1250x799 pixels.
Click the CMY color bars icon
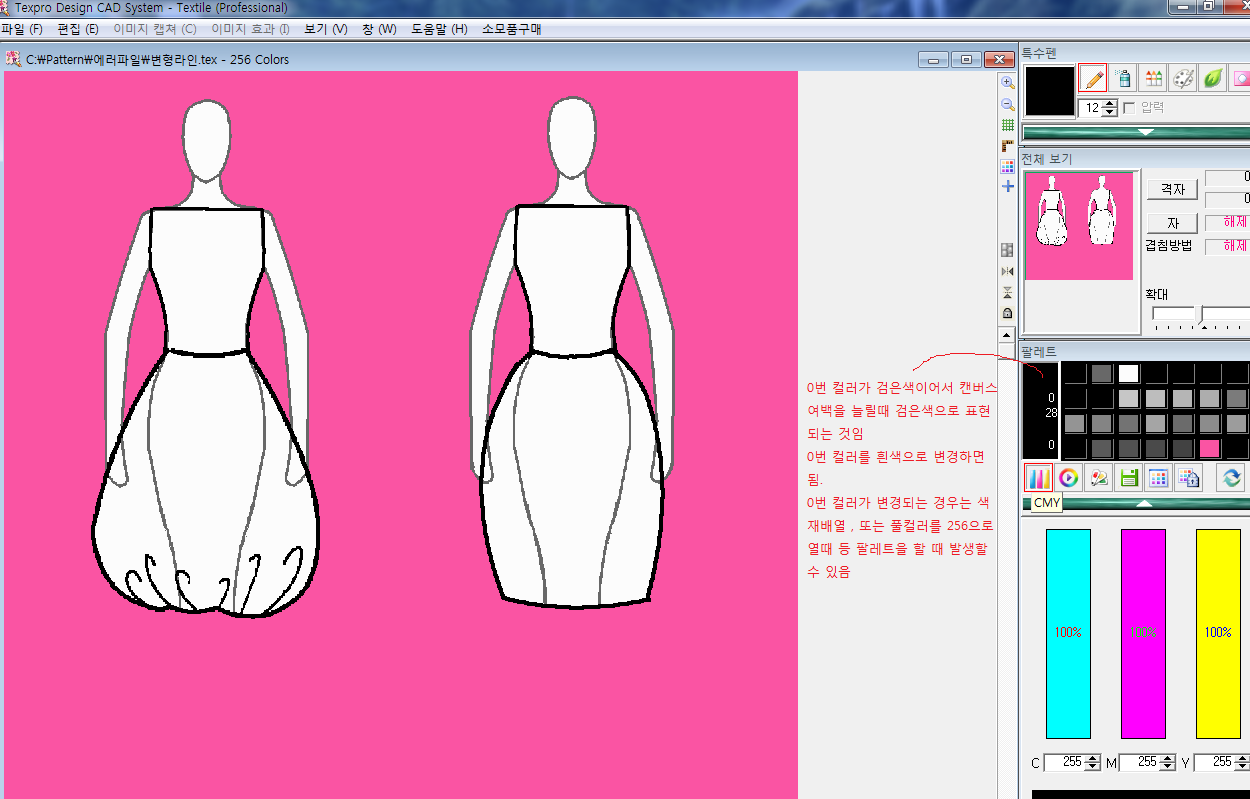[1039, 477]
